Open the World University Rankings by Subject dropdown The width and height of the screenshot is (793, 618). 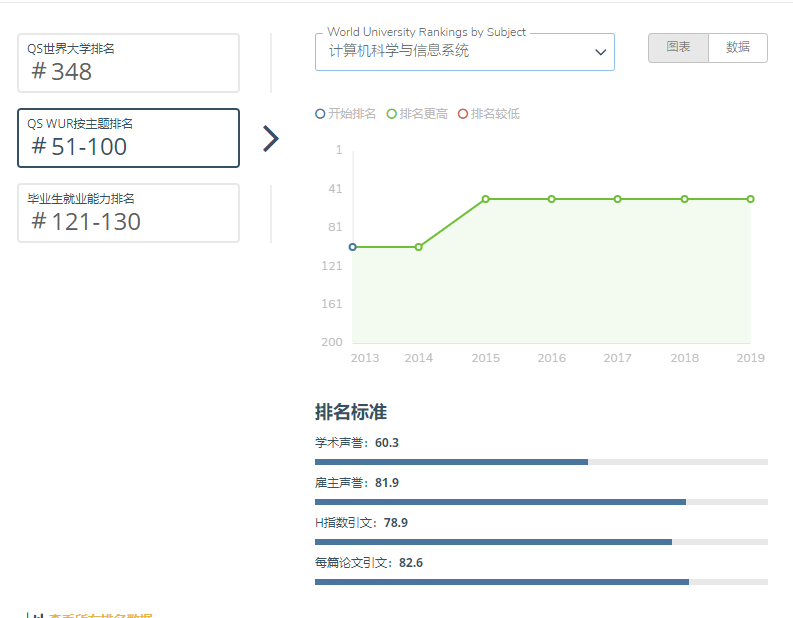[464, 52]
